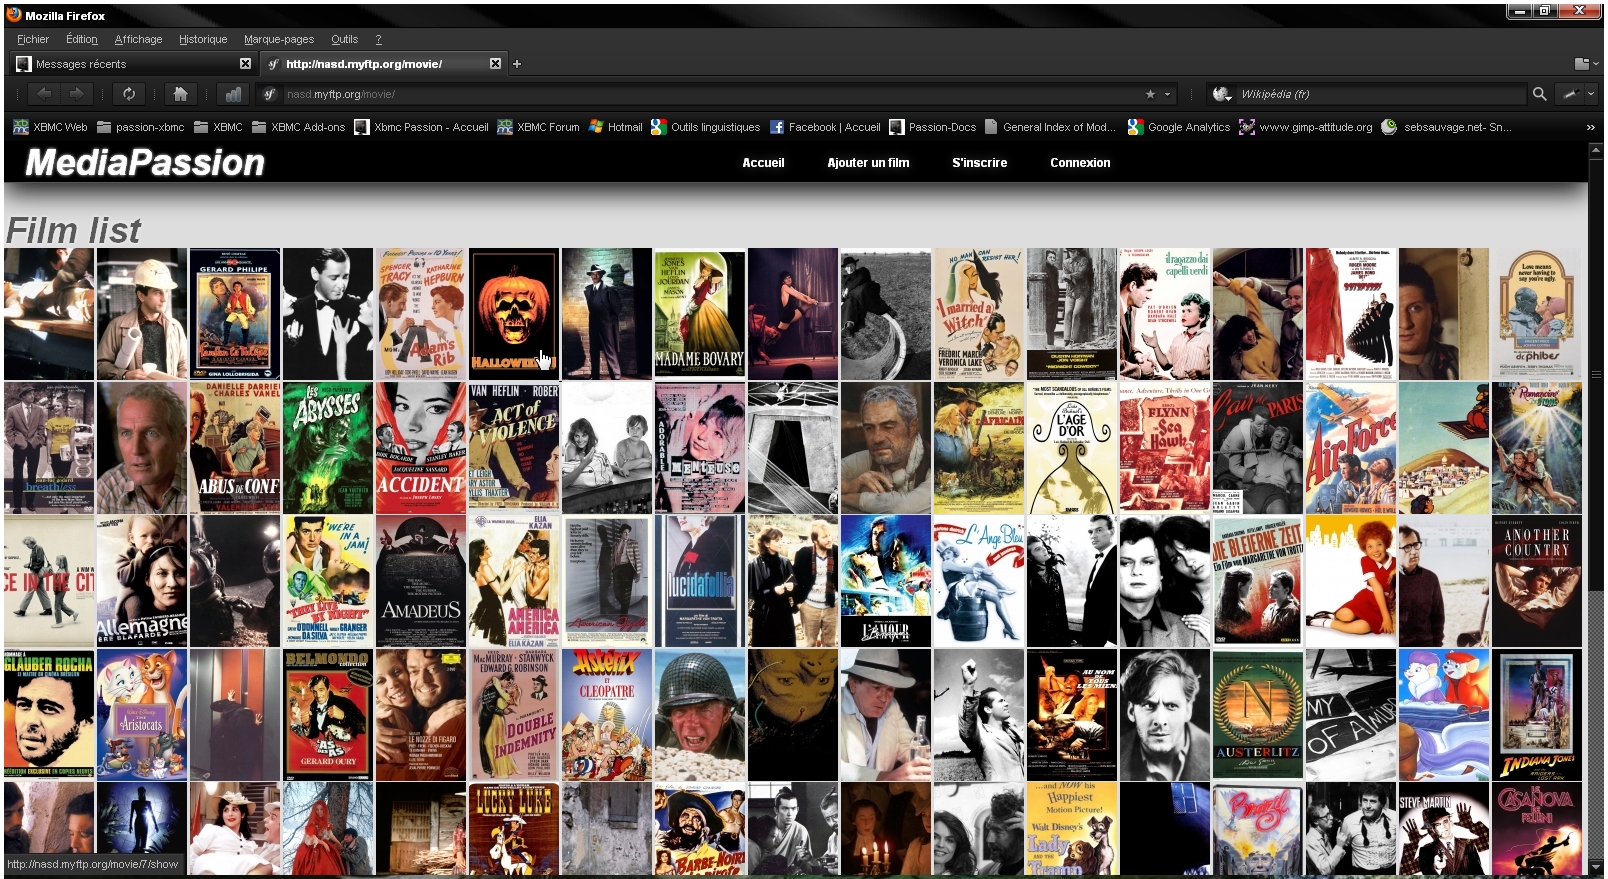Click the bar-chart icon beside the home button
This screenshot has height=879, width=1608.
tap(233, 94)
